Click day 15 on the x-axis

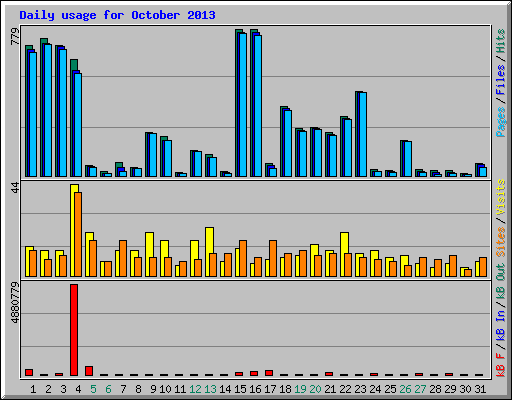tap(240, 389)
